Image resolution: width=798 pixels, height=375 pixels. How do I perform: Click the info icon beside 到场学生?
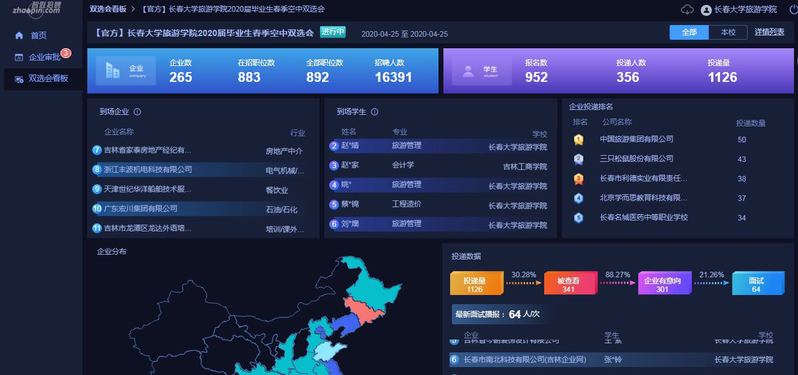(375, 112)
